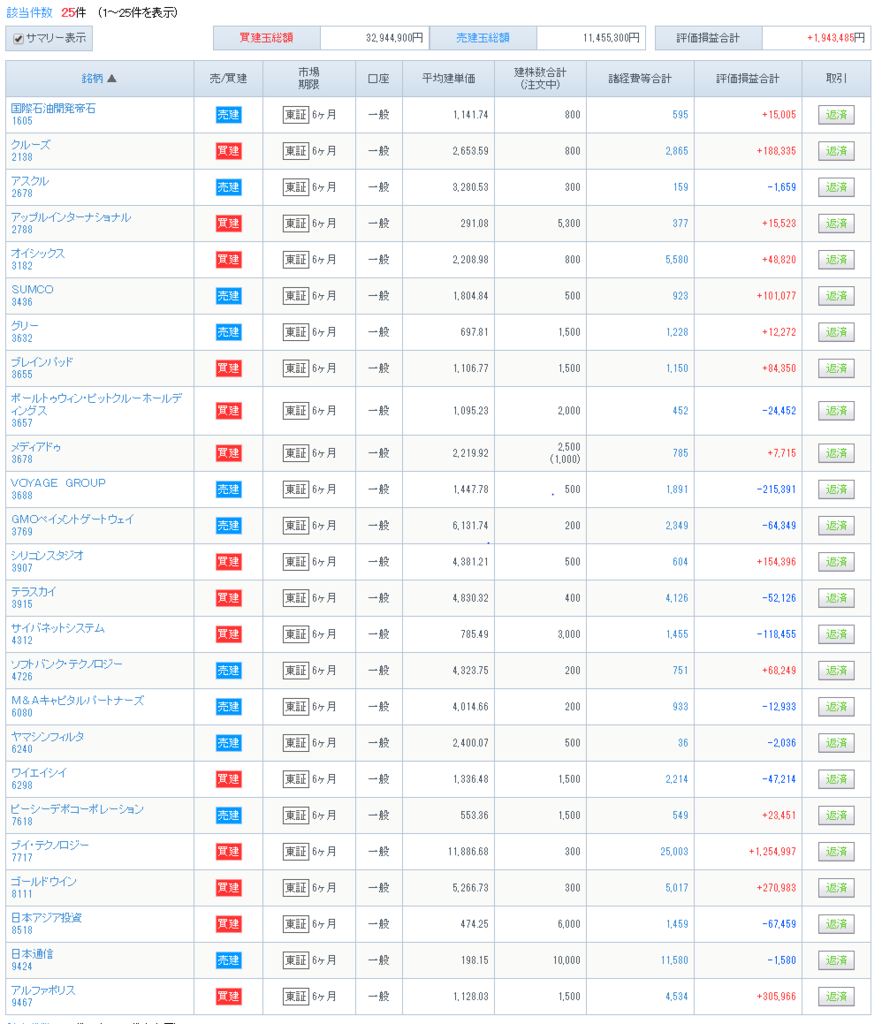Open テラスカイ stock link
The height and width of the screenshot is (1024, 882).
[33, 592]
